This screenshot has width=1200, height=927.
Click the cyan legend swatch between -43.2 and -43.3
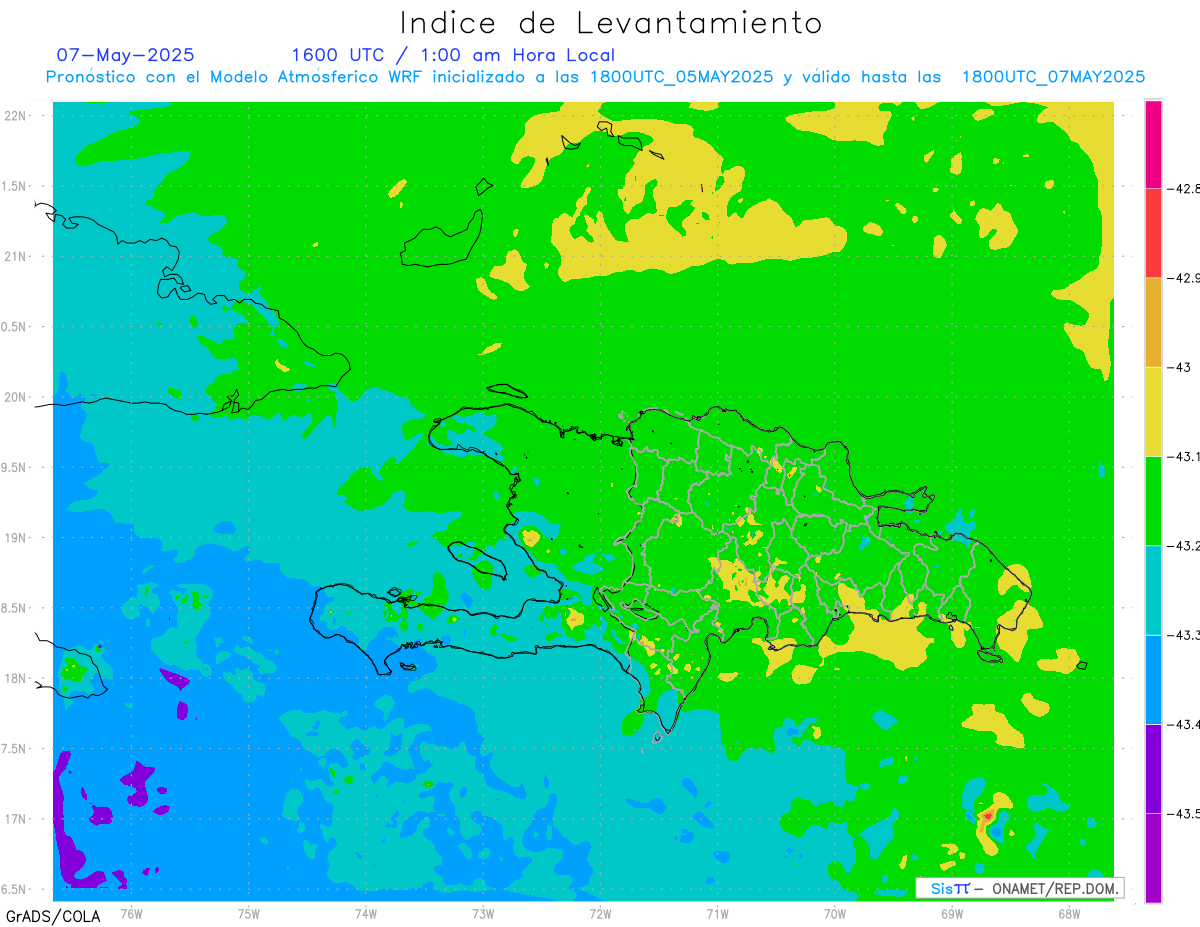[x=1153, y=589]
